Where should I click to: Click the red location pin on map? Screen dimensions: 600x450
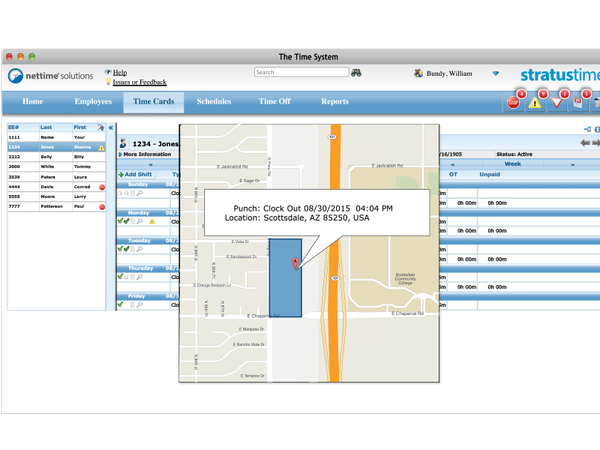[x=295, y=263]
